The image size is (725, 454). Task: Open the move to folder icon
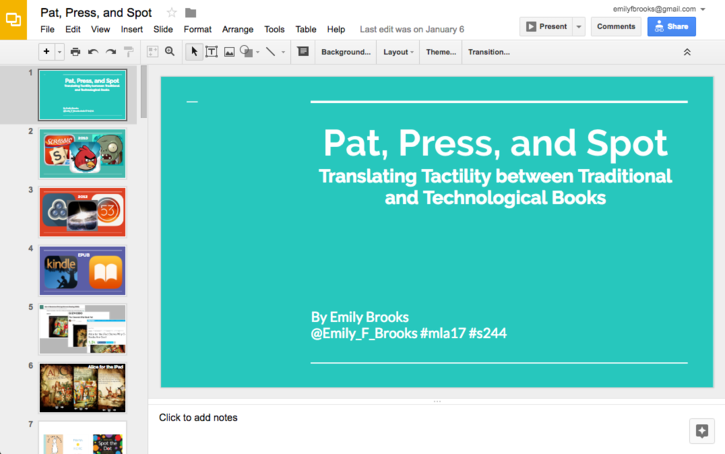tap(190, 13)
